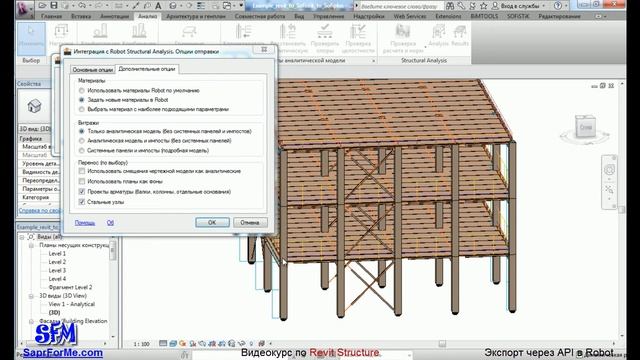Open the Revit application menu button
This screenshot has height=360, width=640.
coord(24,9)
